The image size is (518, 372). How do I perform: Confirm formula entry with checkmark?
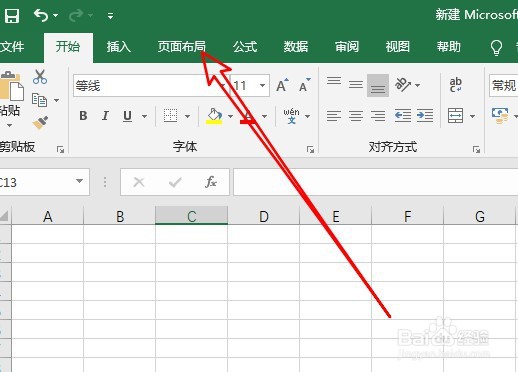pyautogui.click(x=175, y=182)
